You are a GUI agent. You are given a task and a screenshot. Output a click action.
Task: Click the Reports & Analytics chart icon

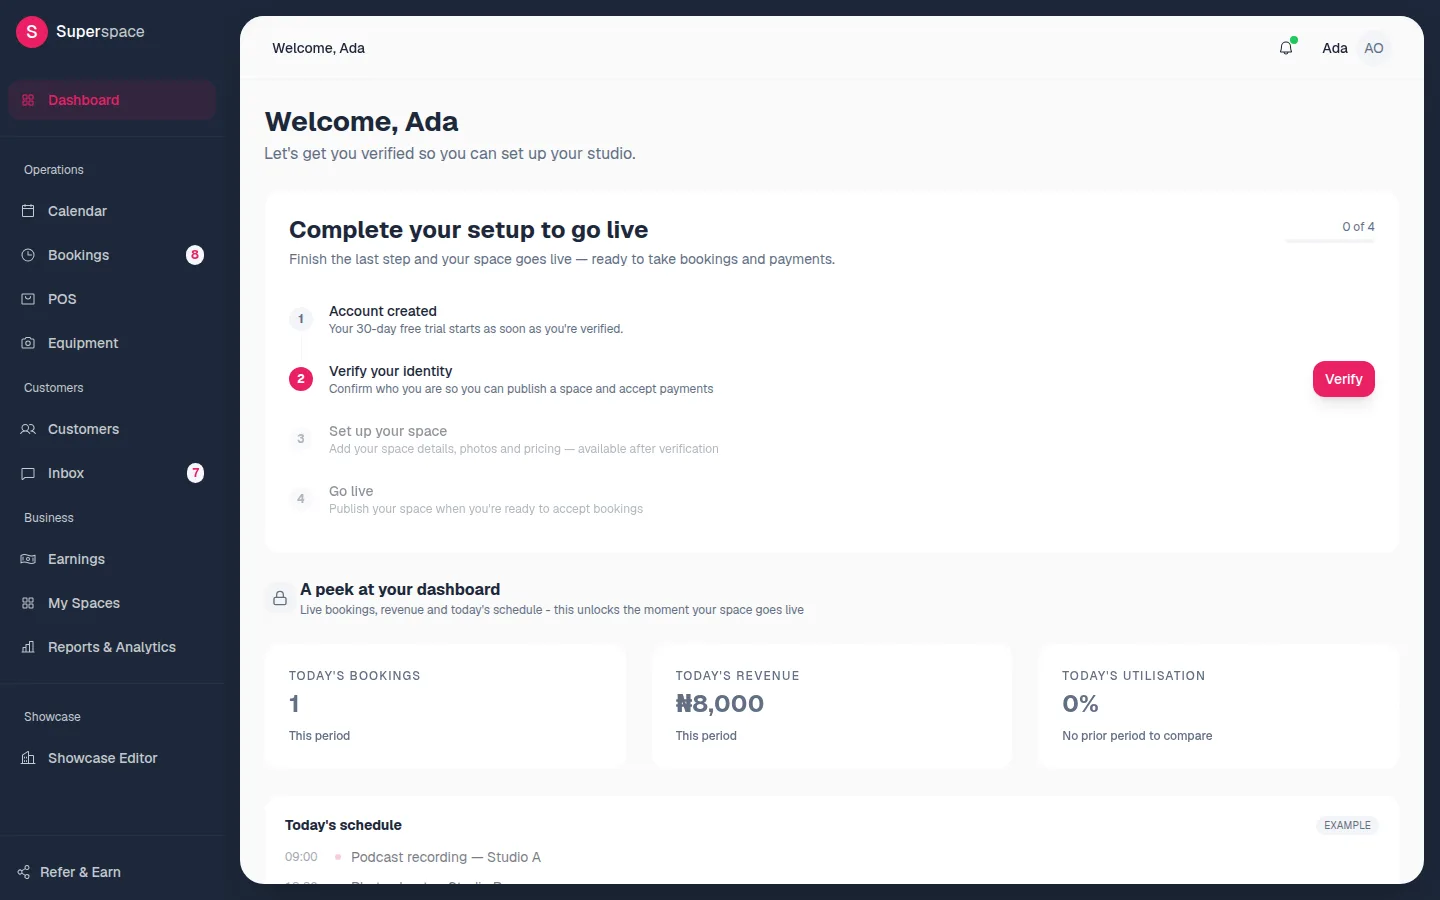pyautogui.click(x=28, y=647)
